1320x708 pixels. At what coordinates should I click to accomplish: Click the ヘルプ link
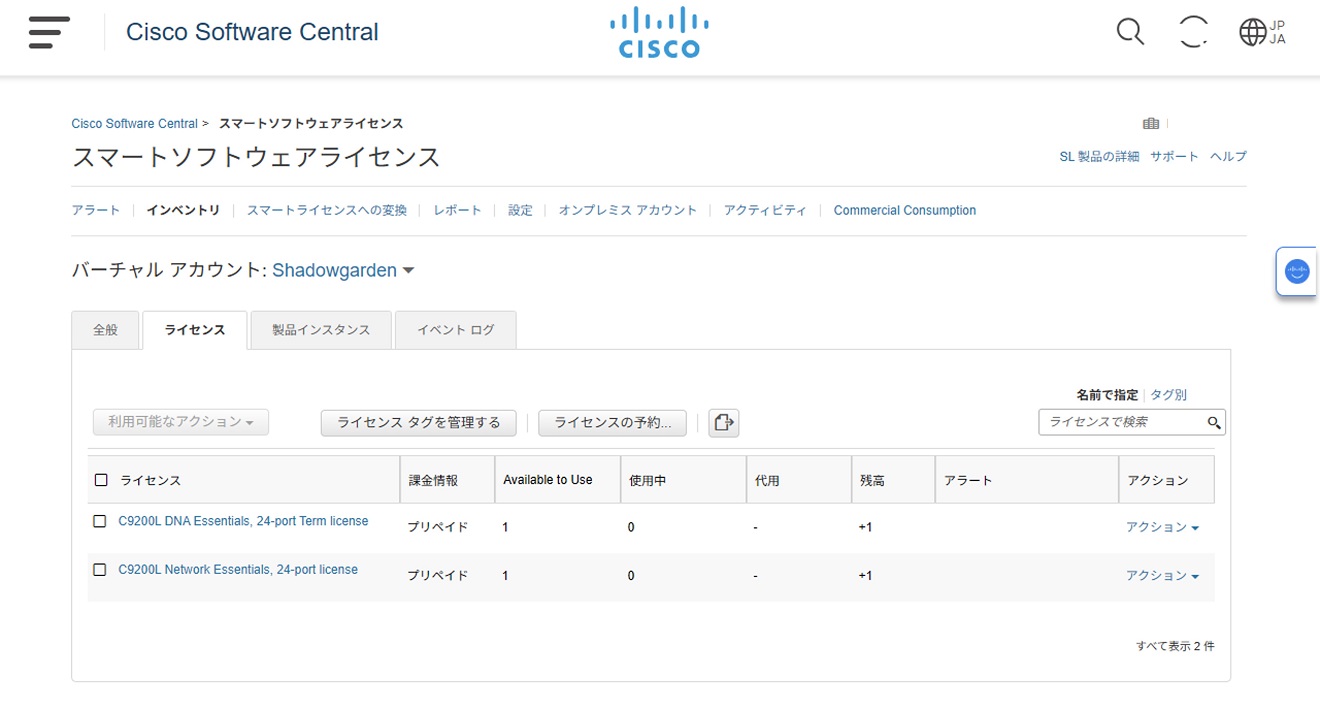[x=1228, y=156]
